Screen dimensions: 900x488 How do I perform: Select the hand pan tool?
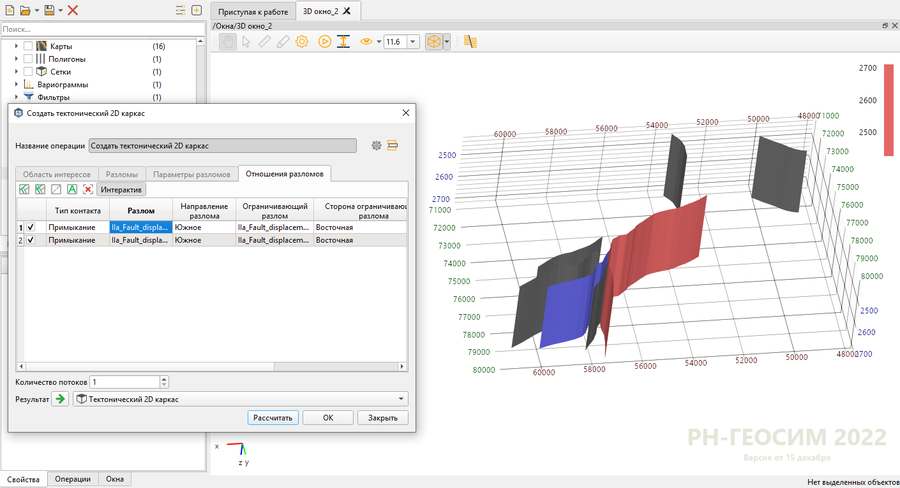click(x=227, y=41)
